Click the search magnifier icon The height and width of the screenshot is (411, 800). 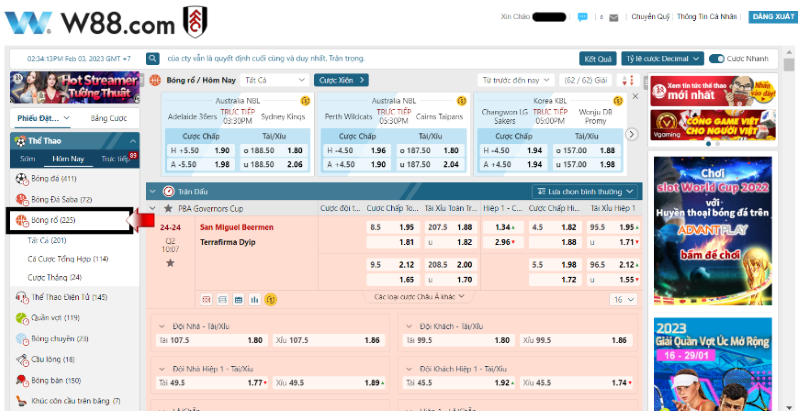pos(153,59)
